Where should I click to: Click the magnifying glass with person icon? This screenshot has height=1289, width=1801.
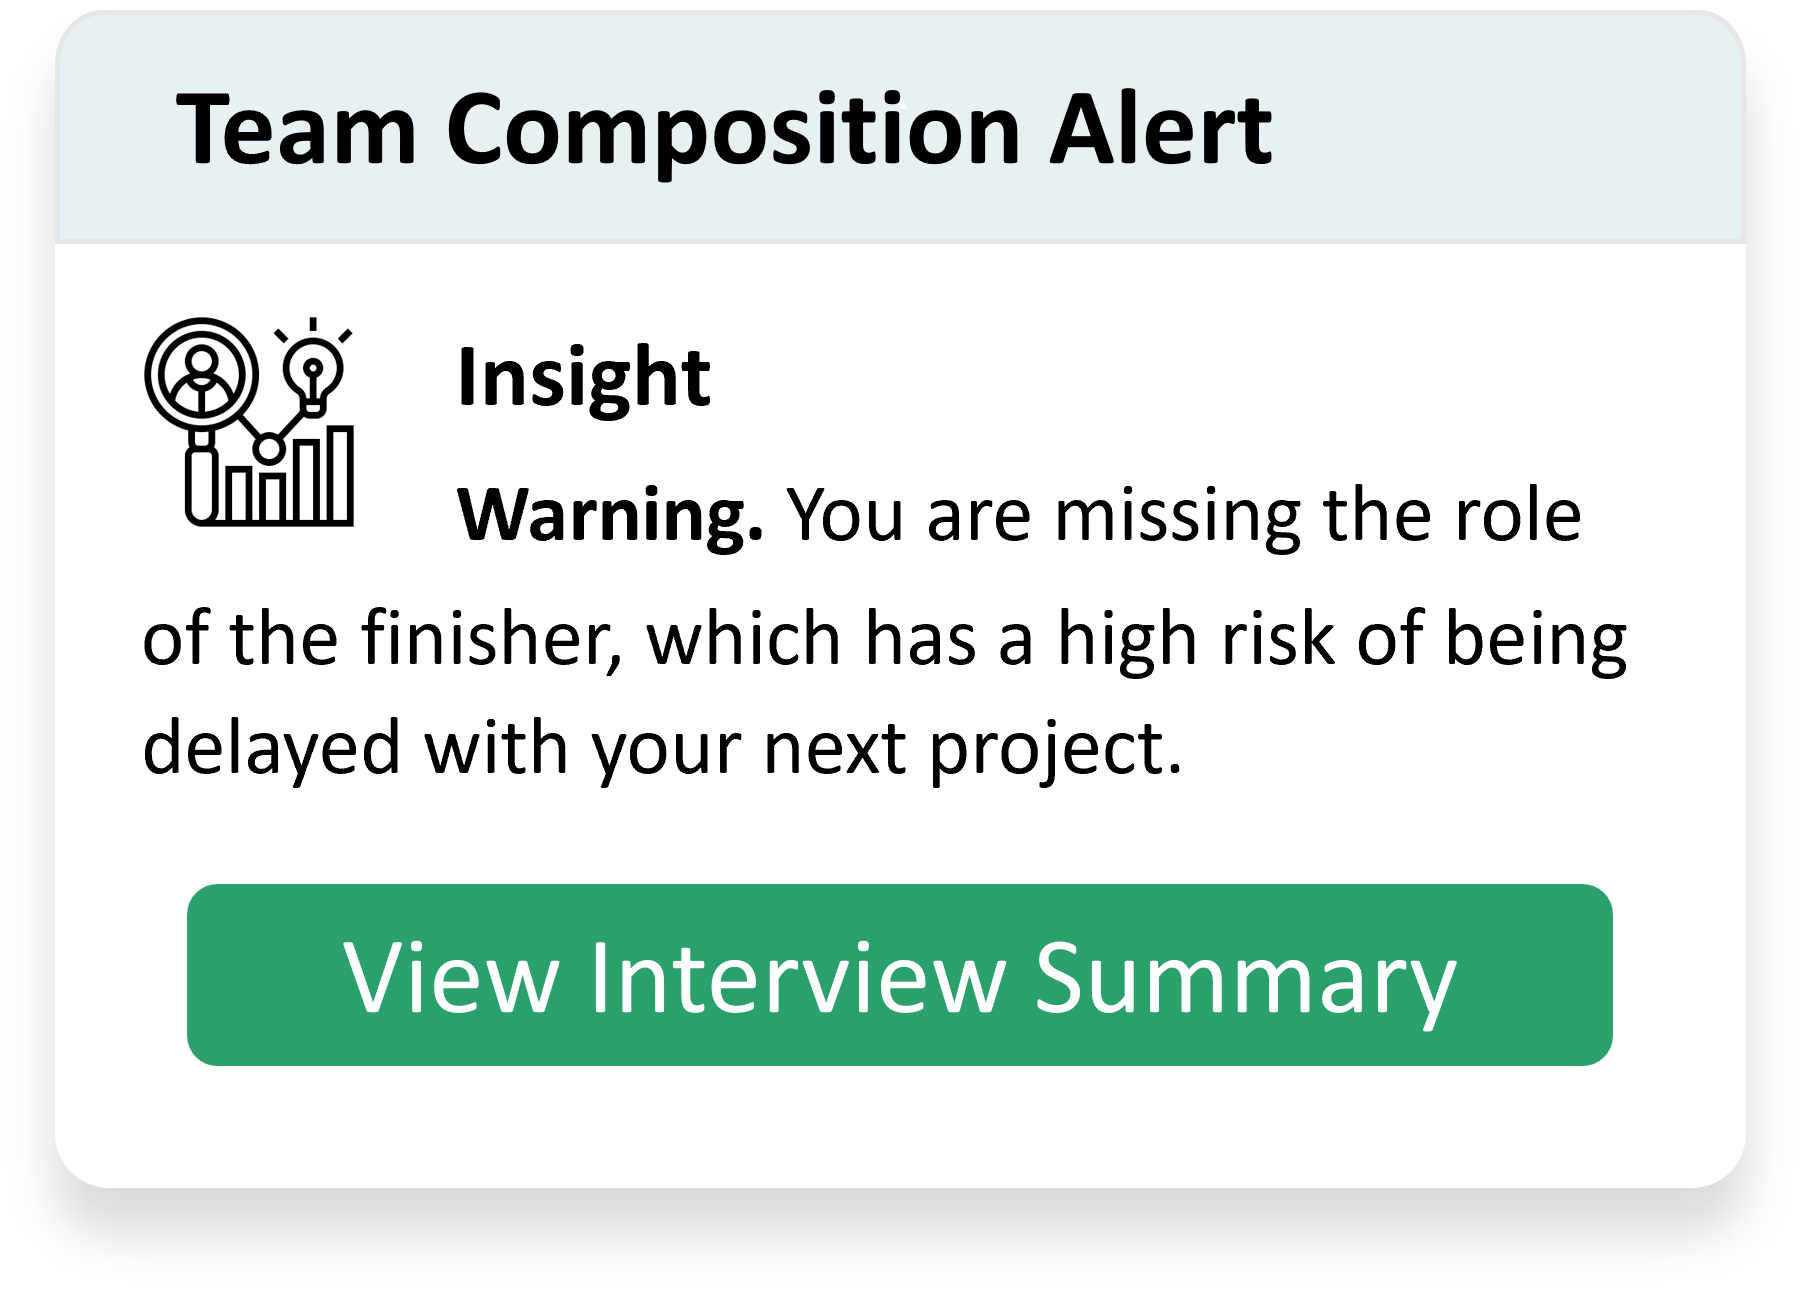point(202,373)
